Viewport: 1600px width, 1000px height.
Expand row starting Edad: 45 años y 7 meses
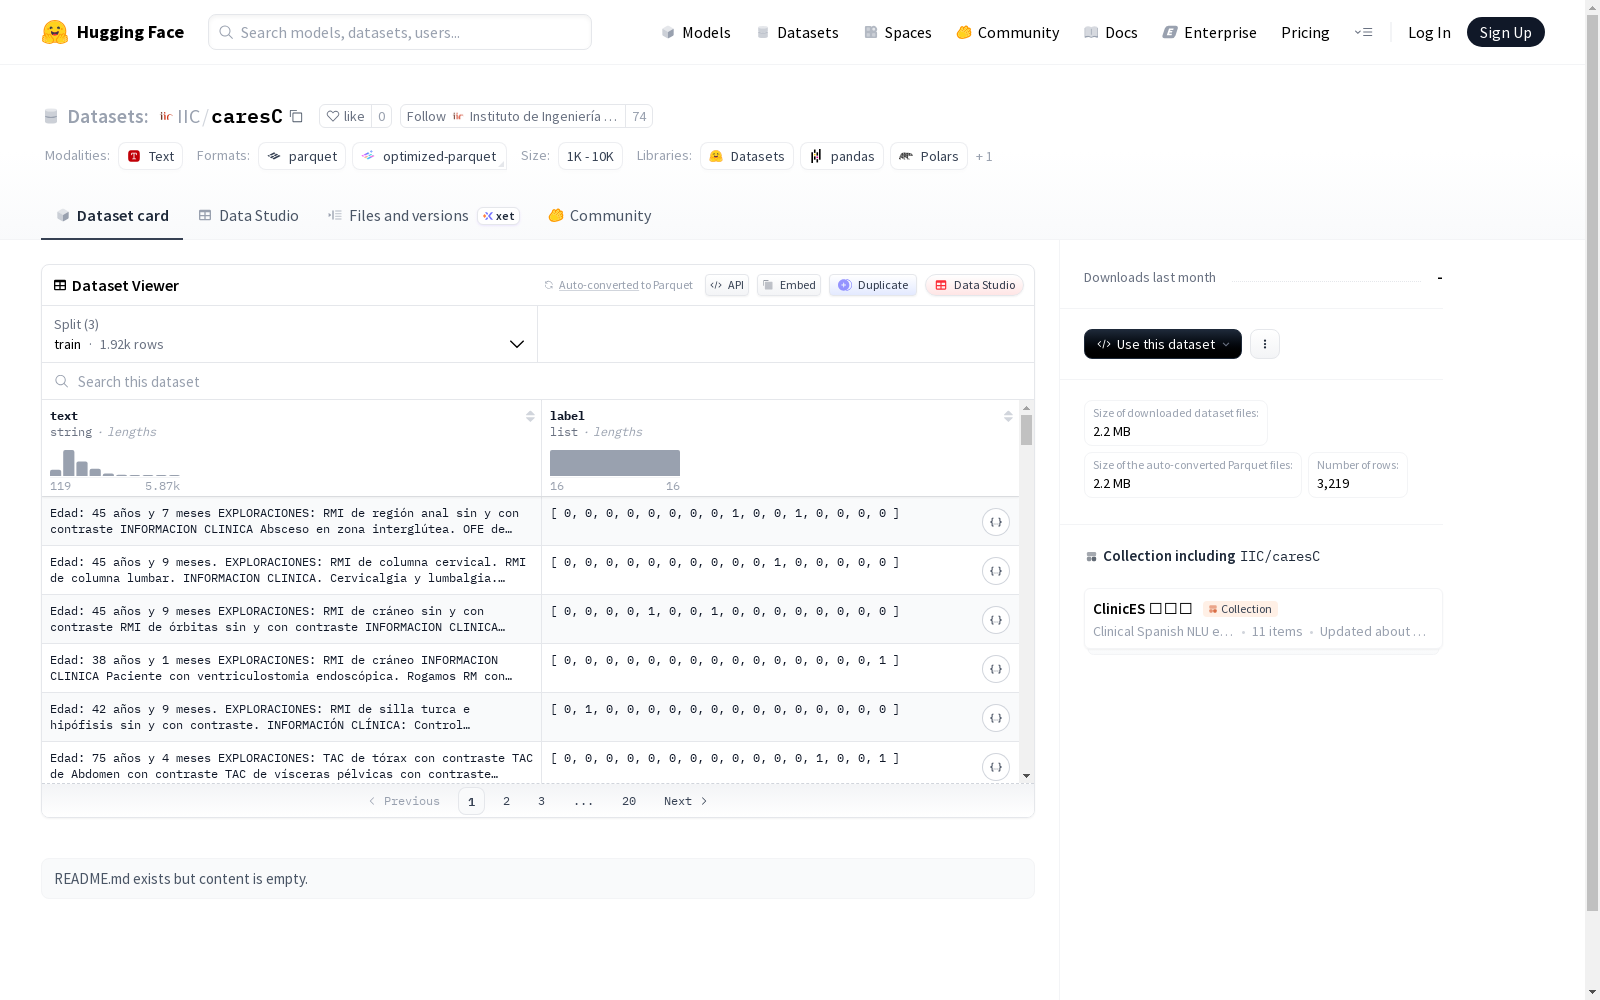[x=995, y=522]
